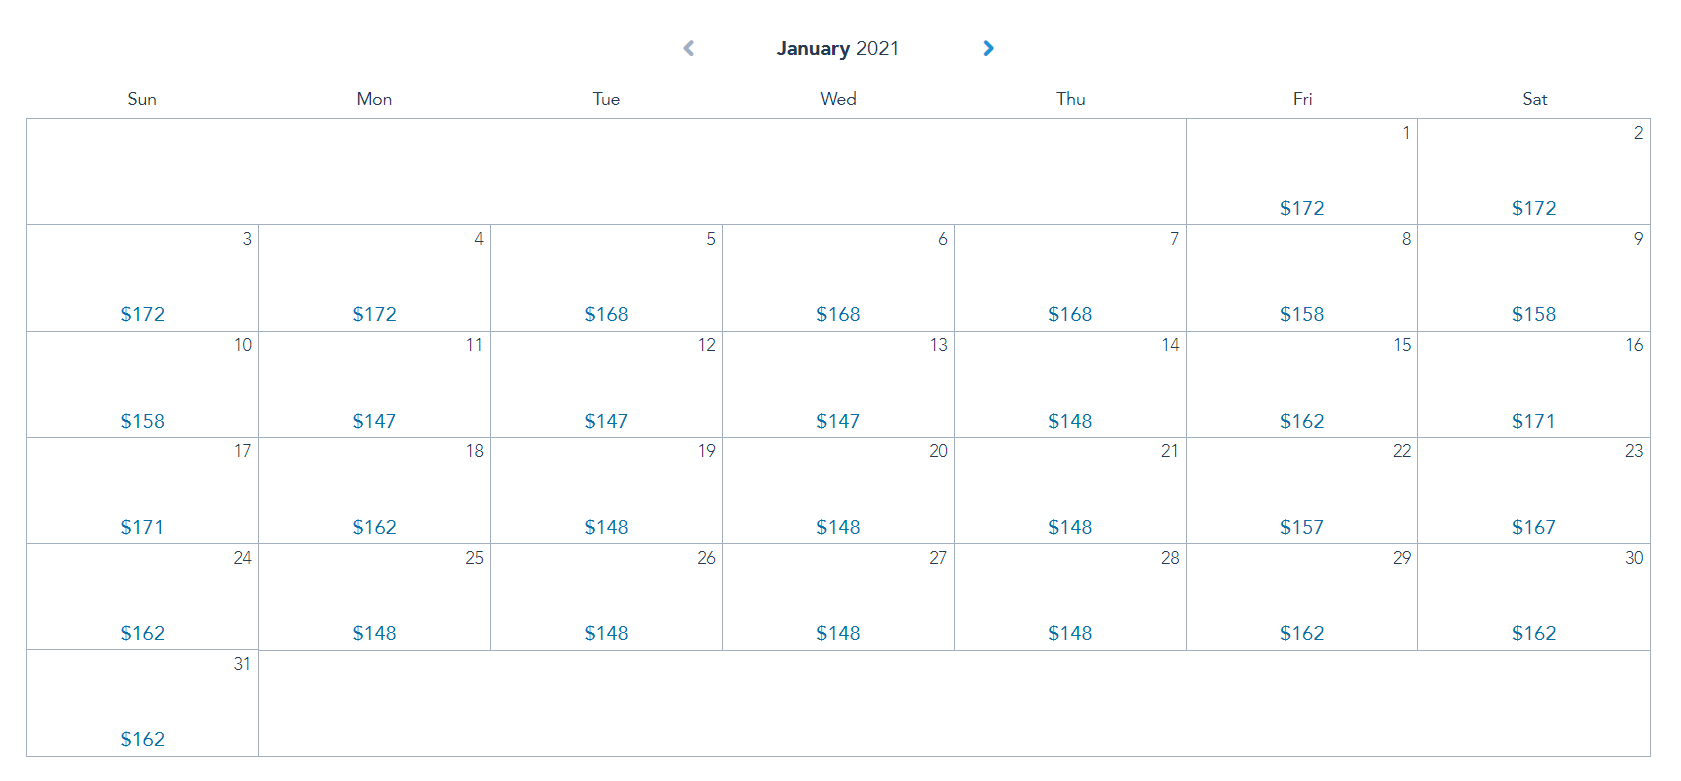Select the $172 price on January 1
1681x781 pixels.
(1301, 208)
